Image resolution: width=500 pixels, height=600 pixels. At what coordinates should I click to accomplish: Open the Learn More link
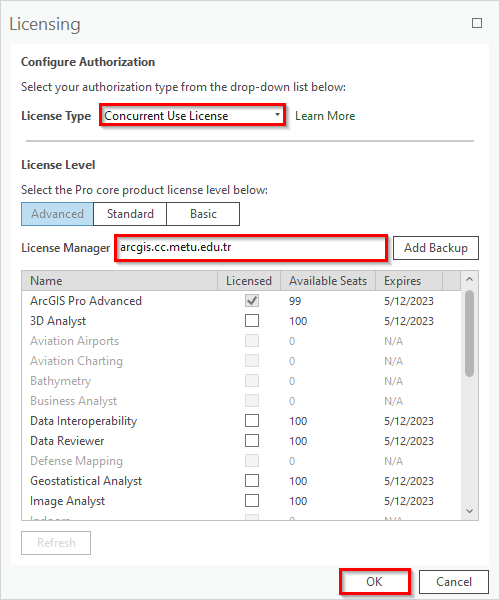pyautogui.click(x=325, y=116)
